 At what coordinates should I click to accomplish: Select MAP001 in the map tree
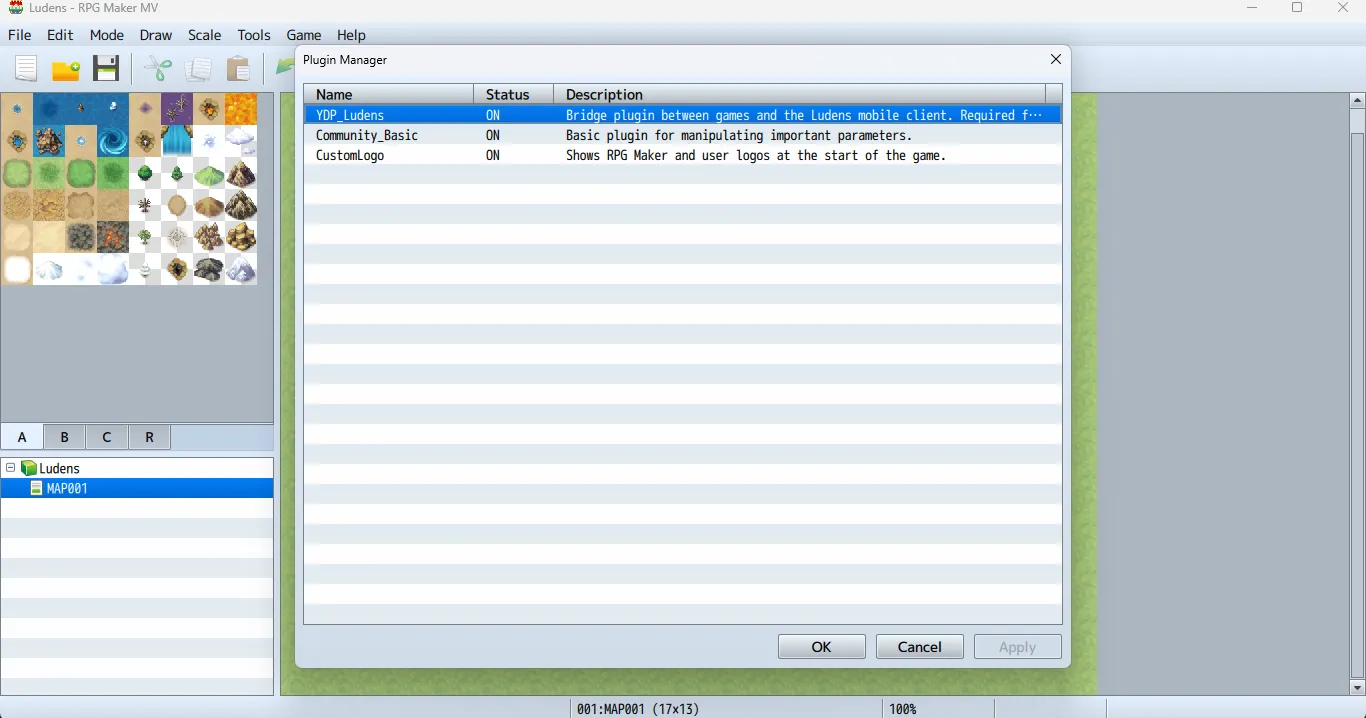pyautogui.click(x=67, y=489)
